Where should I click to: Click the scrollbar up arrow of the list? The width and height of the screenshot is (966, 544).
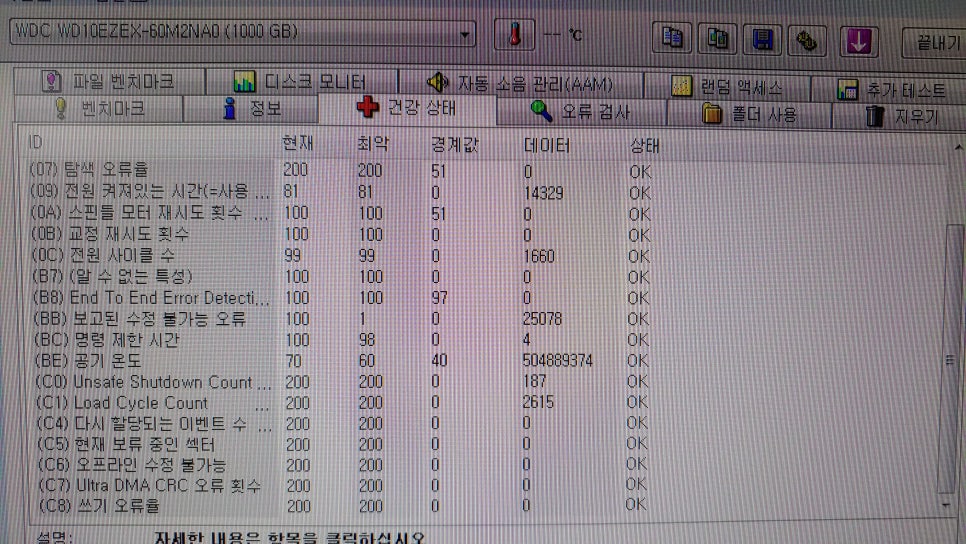pyautogui.click(x=958, y=147)
